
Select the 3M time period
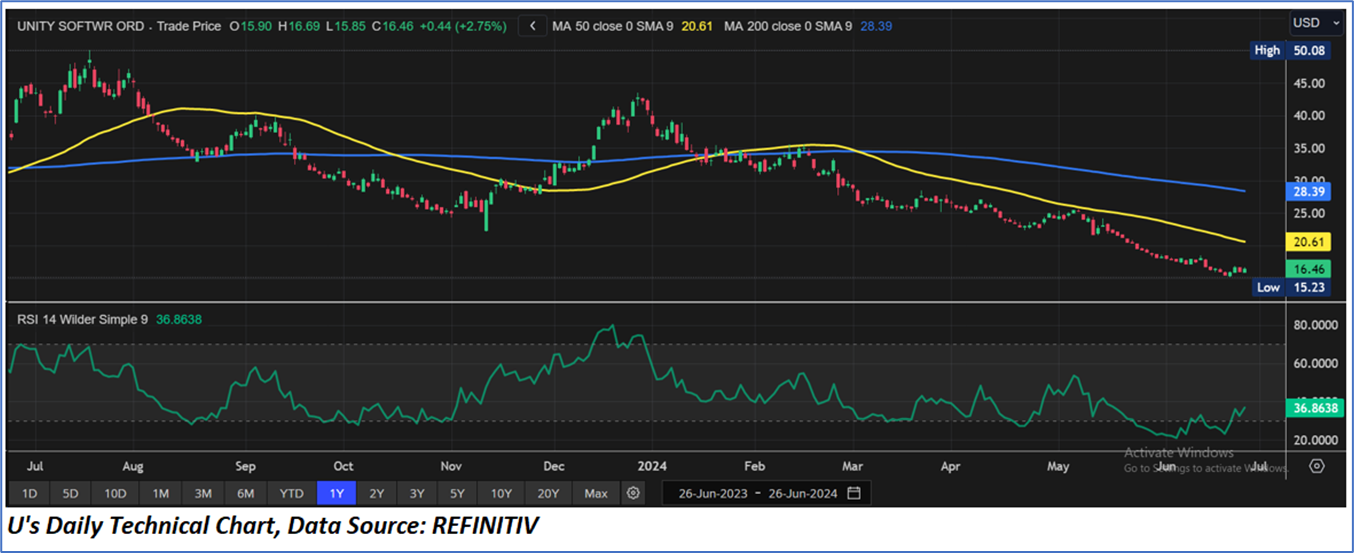coord(202,493)
